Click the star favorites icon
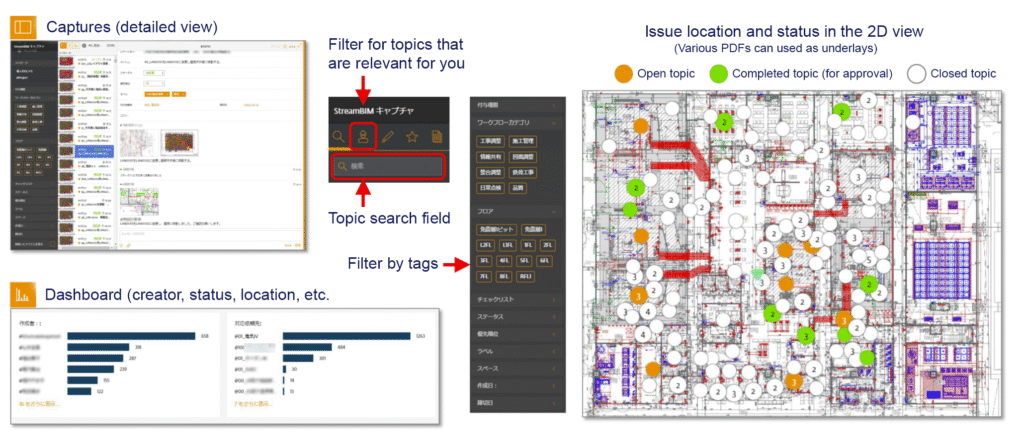1024x447 pixels. click(x=412, y=136)
